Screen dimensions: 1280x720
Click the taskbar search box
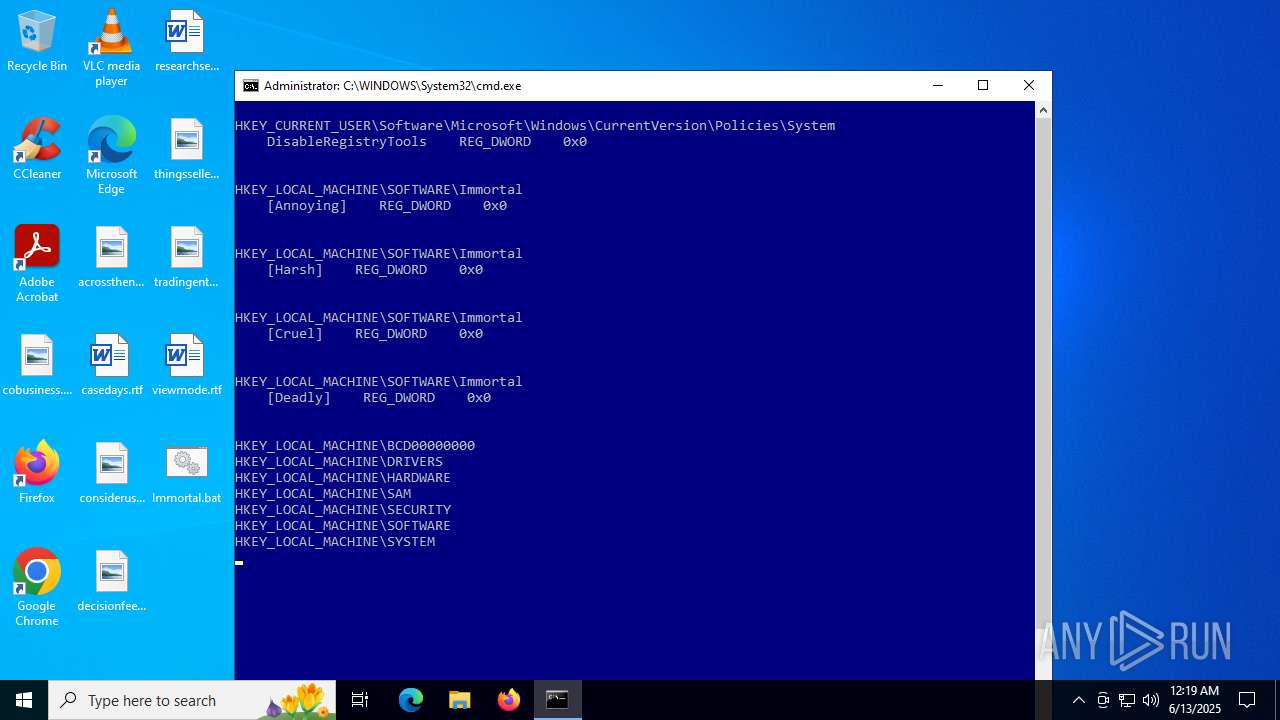point(192,700)
